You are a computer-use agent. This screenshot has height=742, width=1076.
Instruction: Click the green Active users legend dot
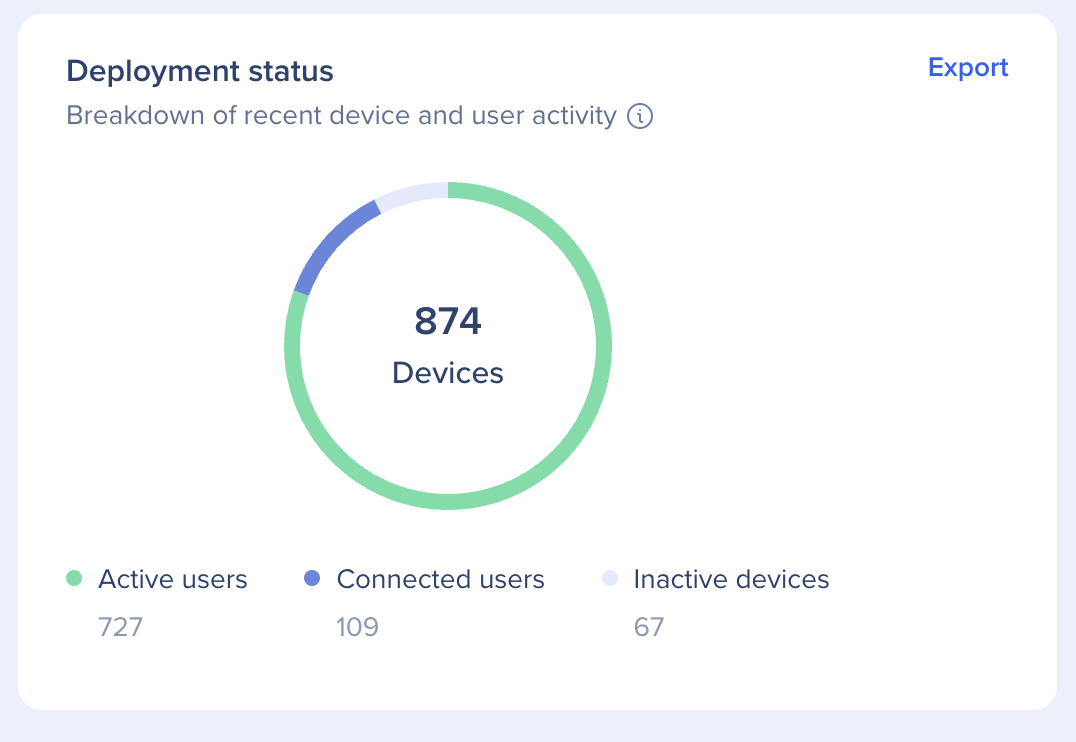(73, 578)
